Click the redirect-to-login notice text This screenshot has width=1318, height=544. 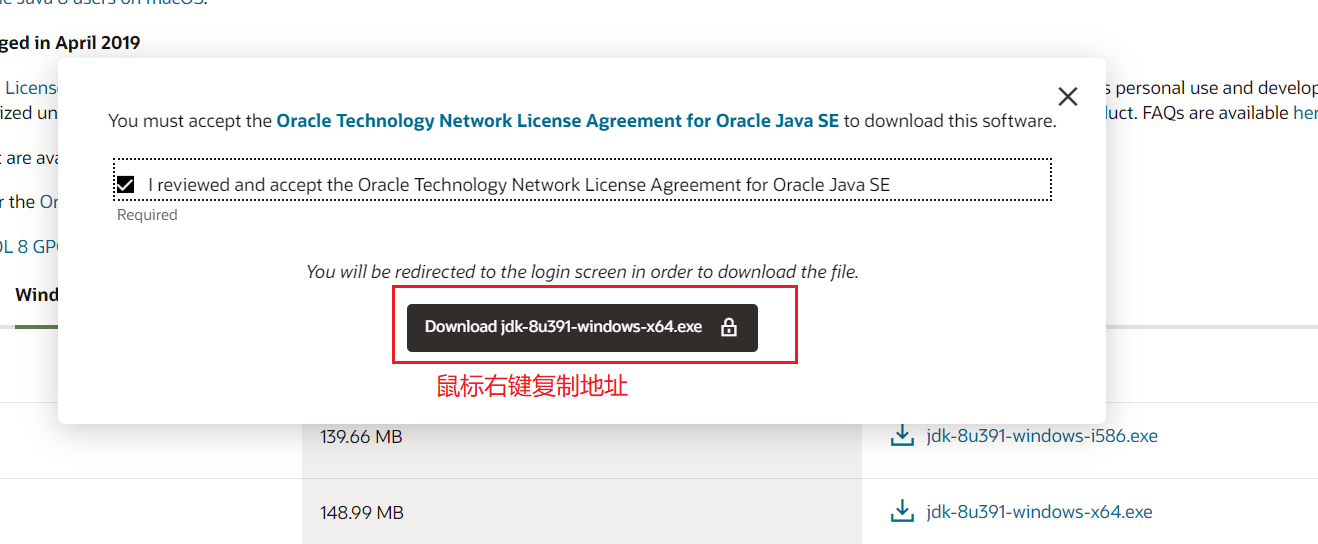(582, 272)
